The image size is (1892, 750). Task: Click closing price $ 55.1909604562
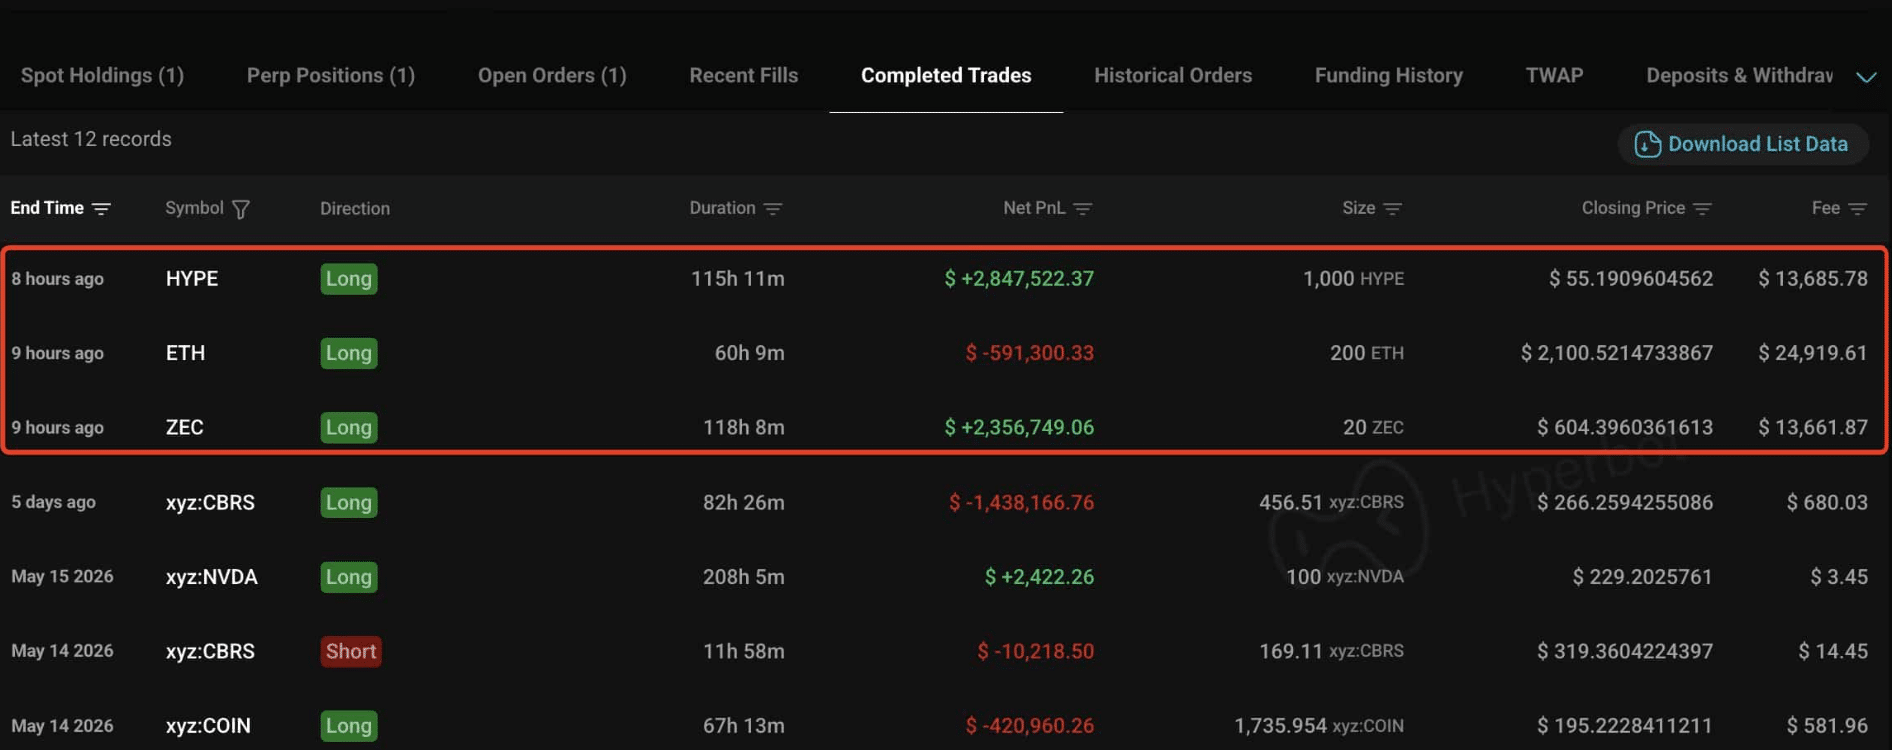pyautogui.click(x=1631, y=279)
